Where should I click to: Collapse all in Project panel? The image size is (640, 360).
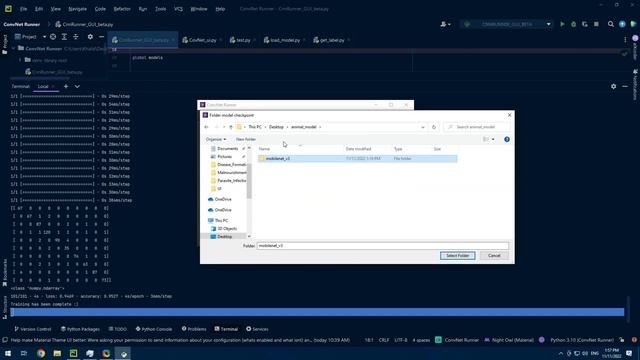pyautogui.click(x=76, y=37)
